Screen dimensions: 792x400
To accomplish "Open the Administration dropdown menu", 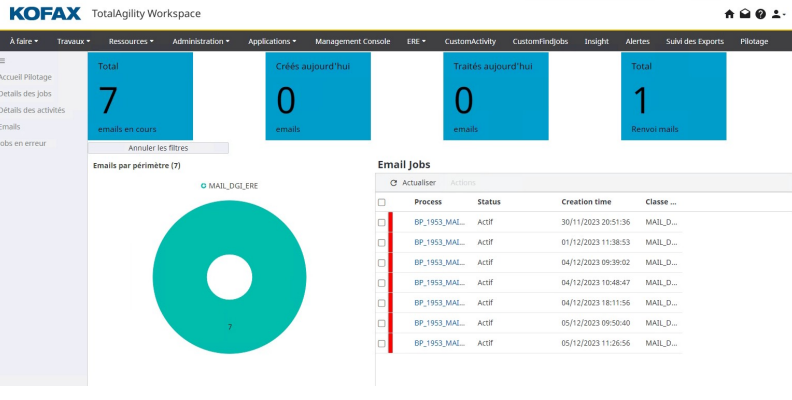I will 200,41.
